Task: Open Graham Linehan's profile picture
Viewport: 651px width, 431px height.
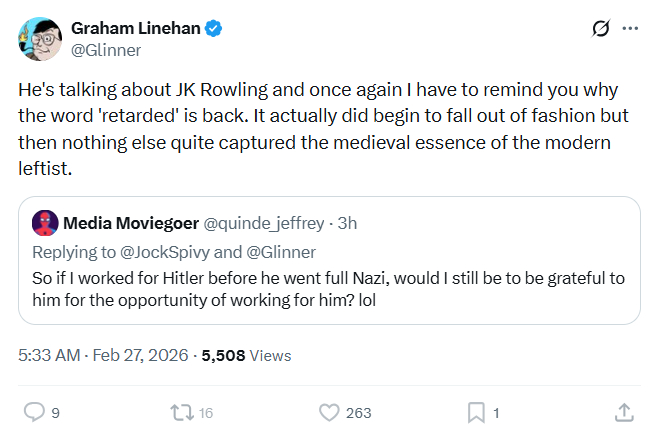Action: pyautogui.click(x=40, y=38)
